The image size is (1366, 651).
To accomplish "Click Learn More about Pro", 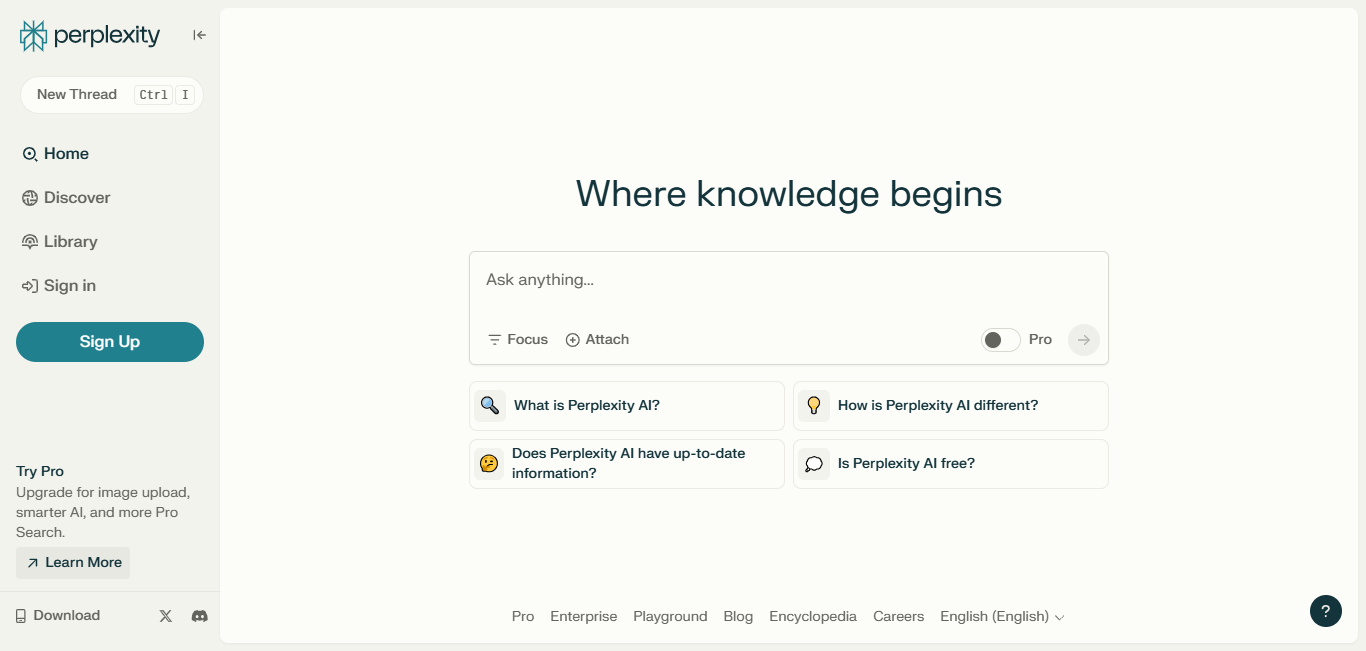I will point(73,563).
